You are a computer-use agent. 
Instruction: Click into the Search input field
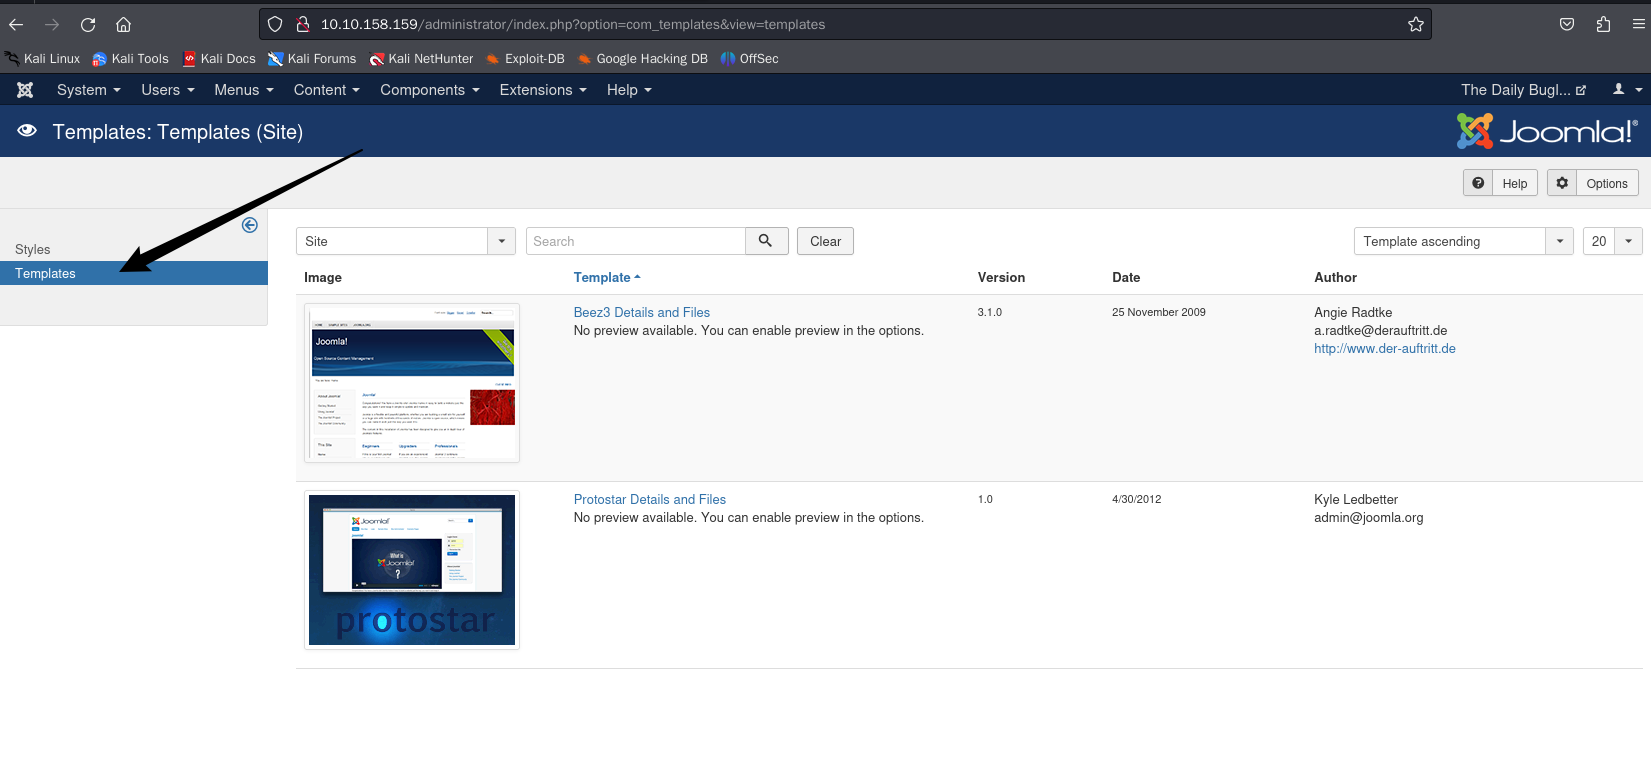click(x=636, y=241)
